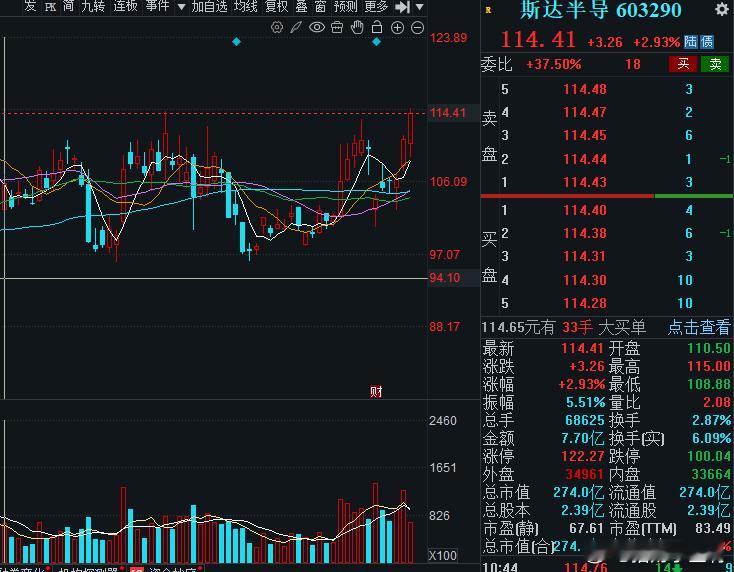Click the right blue diamond event marker

(x=376, y=42)
